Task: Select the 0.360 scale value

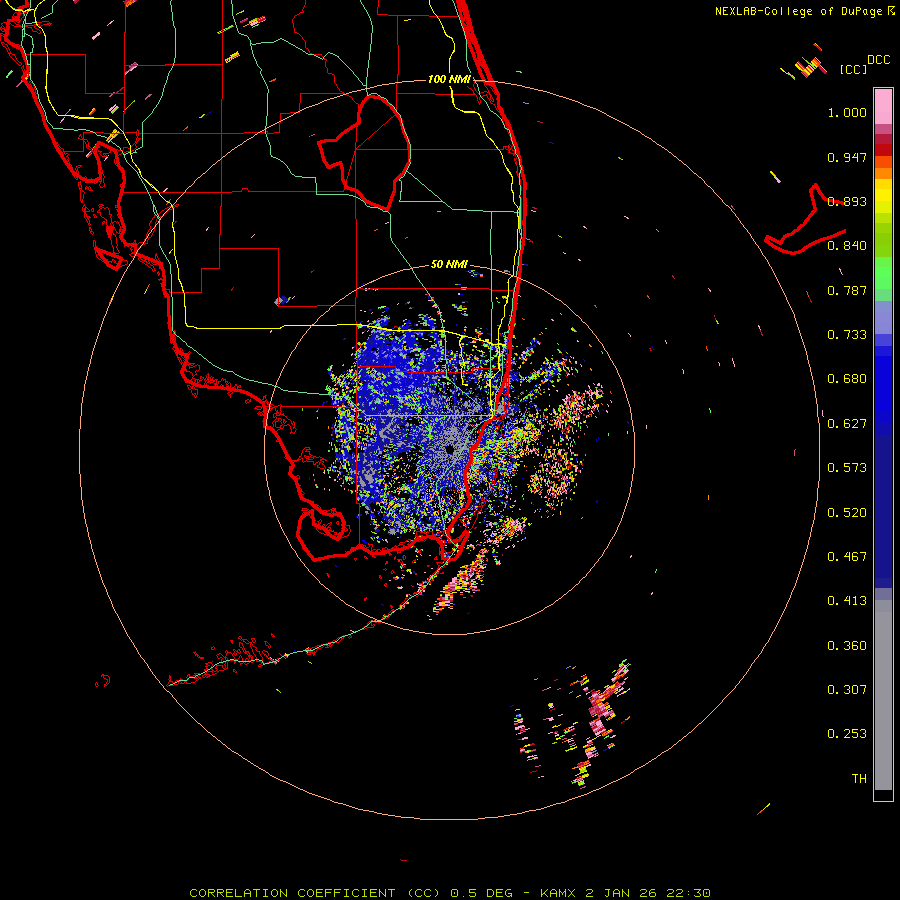Action: coord(847,646)
